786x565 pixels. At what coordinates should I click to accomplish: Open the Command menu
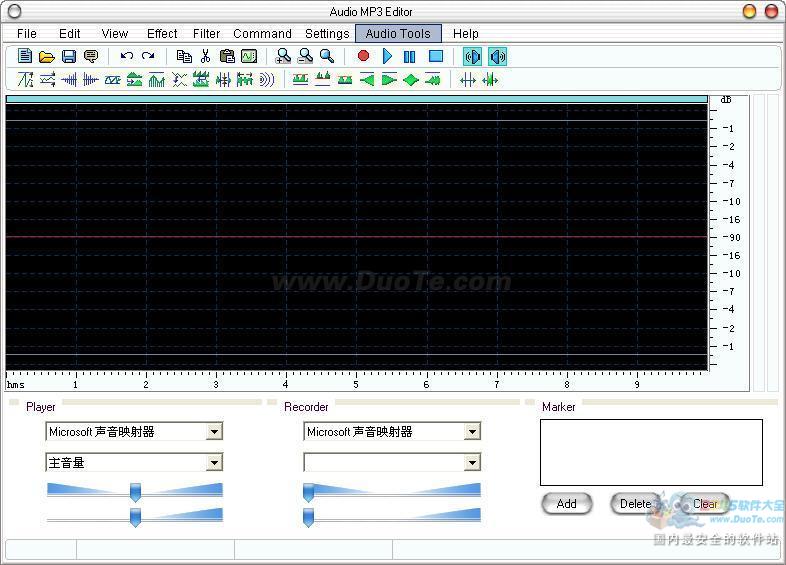tap(262, 34)
